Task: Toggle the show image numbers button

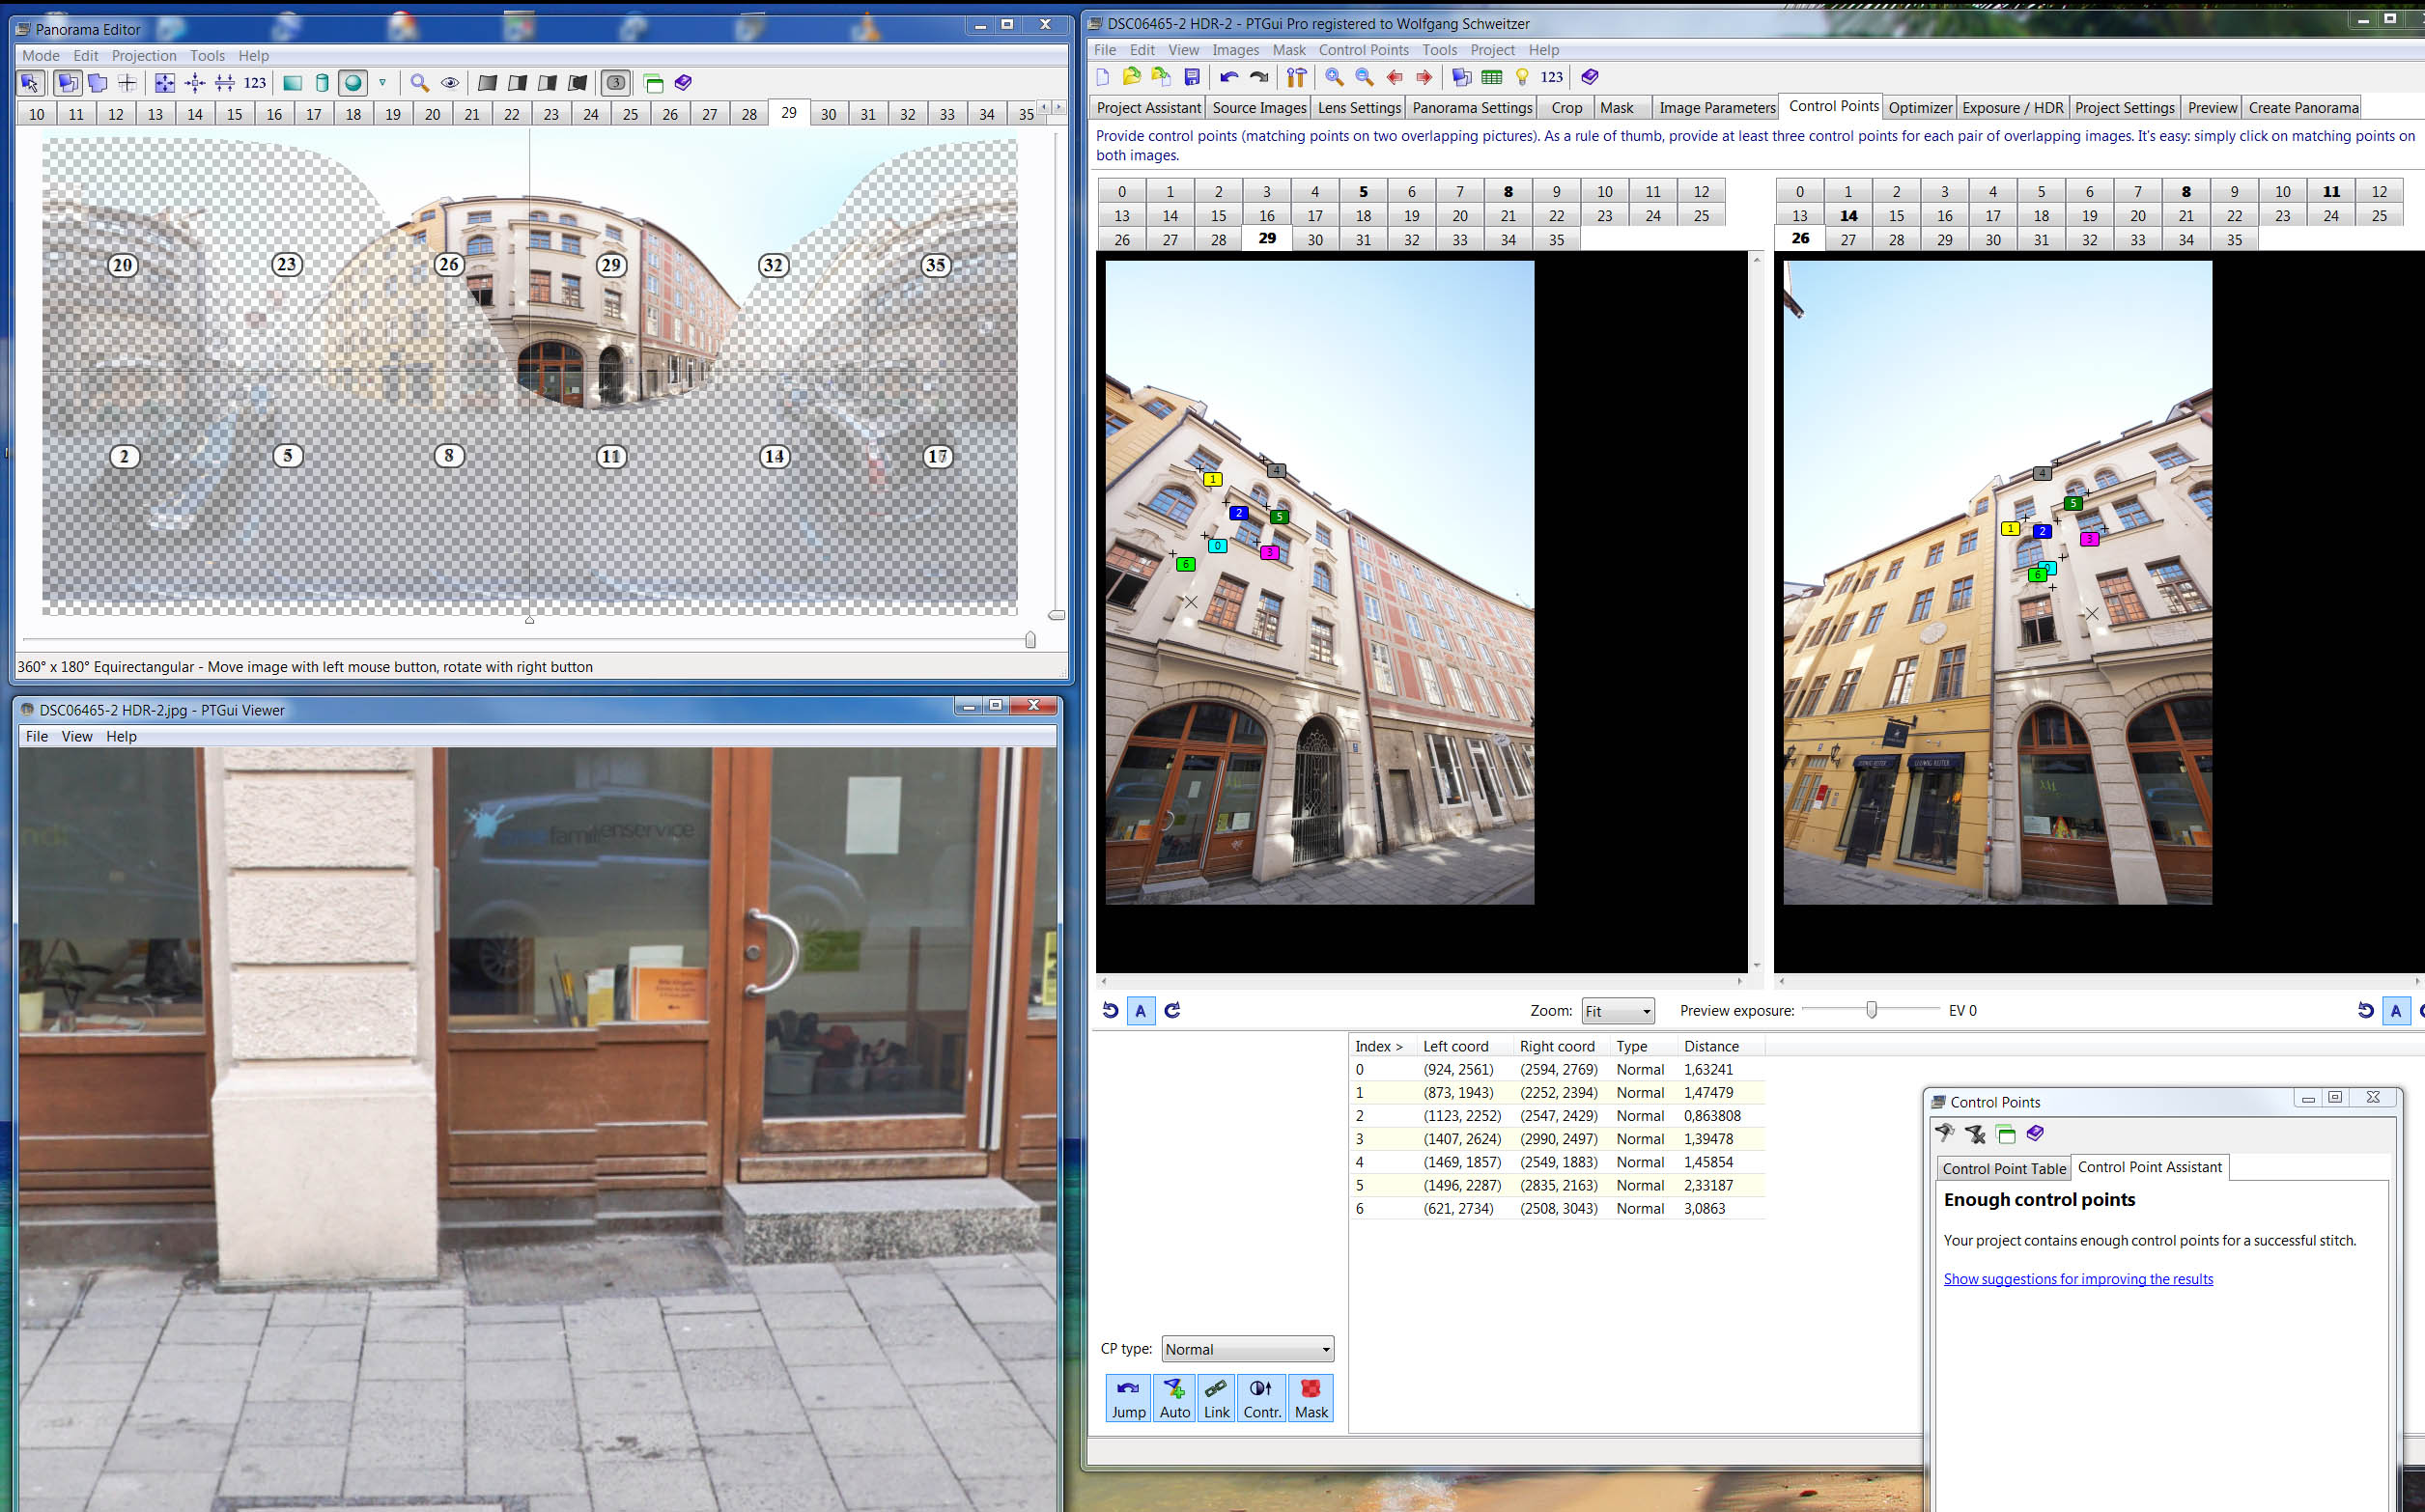Action: (x=616, y=83)
